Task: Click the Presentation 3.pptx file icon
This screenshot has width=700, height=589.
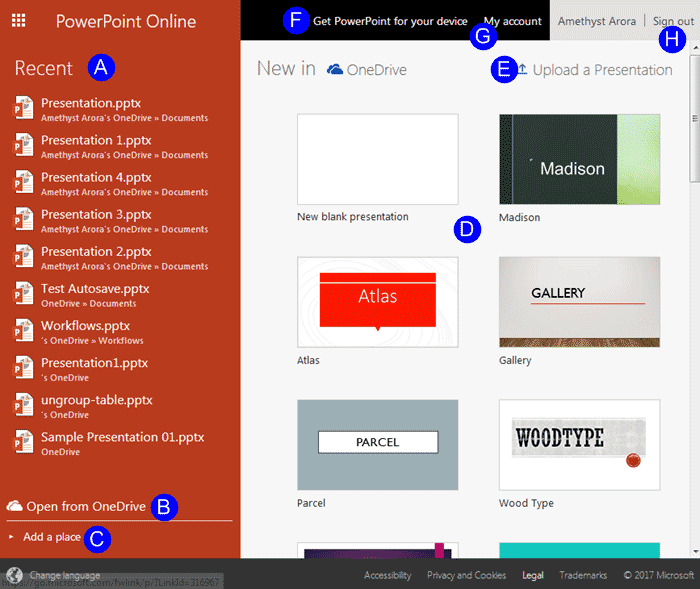Action: (x=23, y=219)
